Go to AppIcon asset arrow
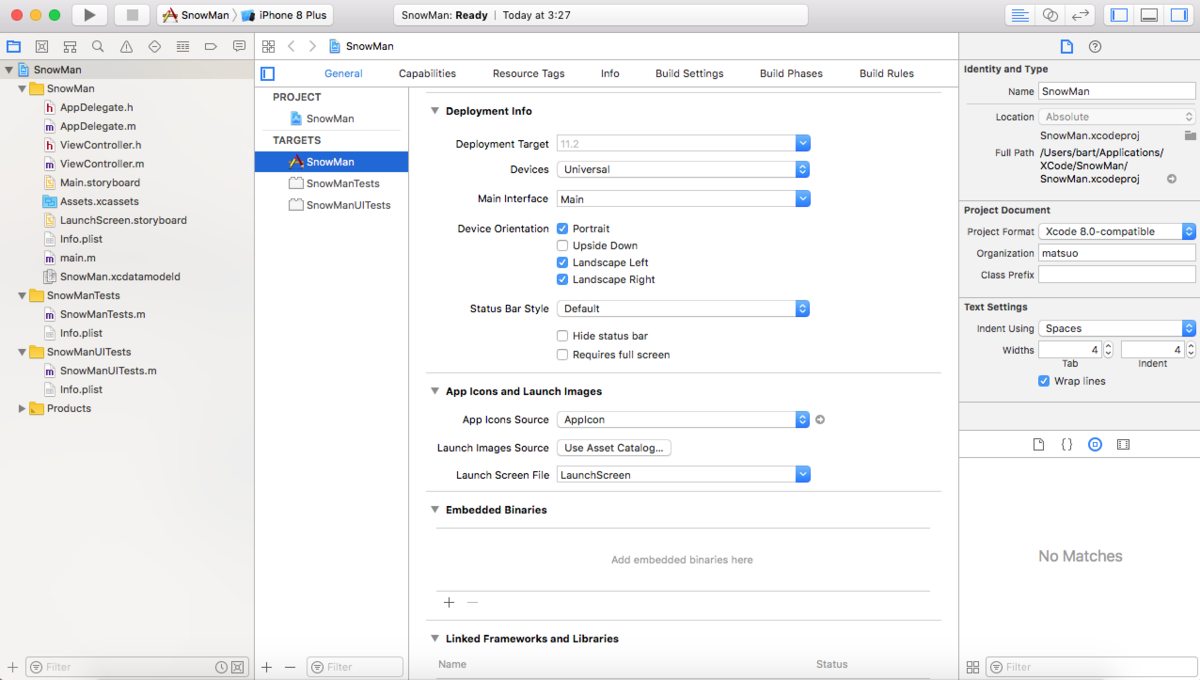Screen dimensions: 1200x680 coord(820,420)
